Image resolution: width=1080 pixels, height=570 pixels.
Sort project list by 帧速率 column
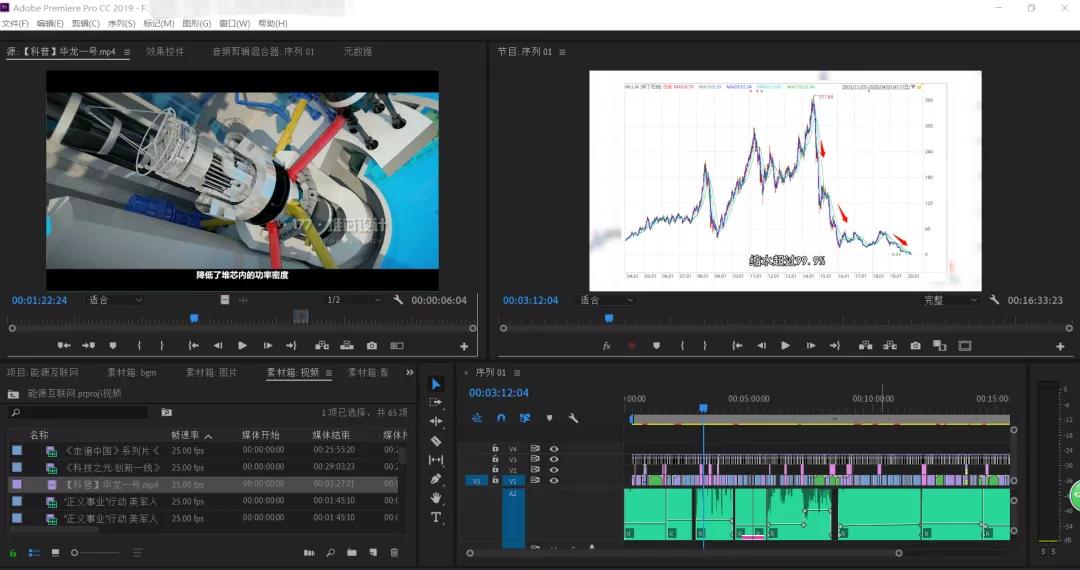click(185, 435)
